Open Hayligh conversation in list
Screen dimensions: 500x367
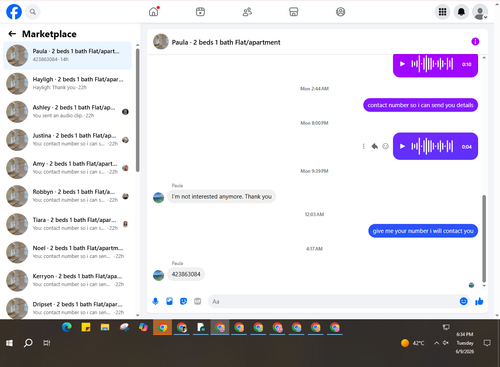click(67, 83)
